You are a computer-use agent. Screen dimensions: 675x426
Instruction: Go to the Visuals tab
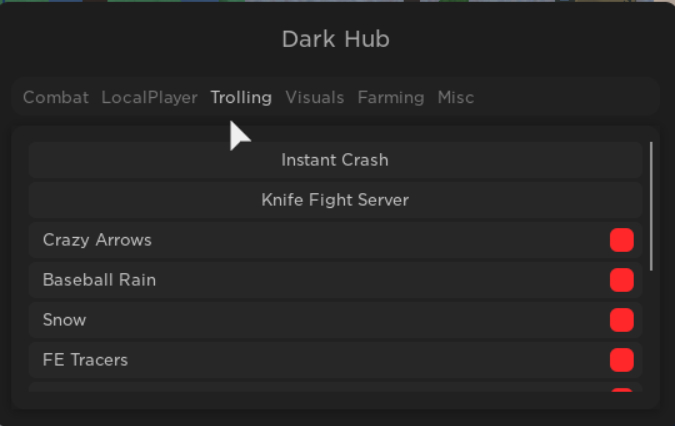pos(315,98)
